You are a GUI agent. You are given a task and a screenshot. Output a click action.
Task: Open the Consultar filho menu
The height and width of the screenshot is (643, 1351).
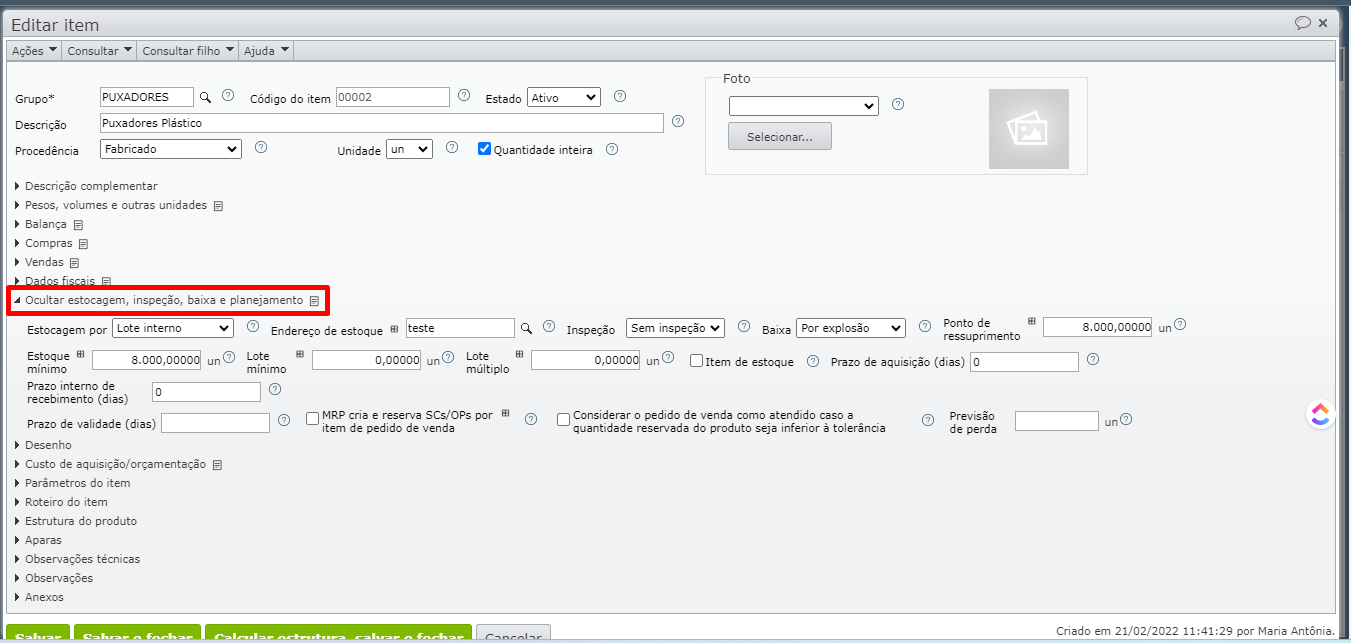coord(188,50)
